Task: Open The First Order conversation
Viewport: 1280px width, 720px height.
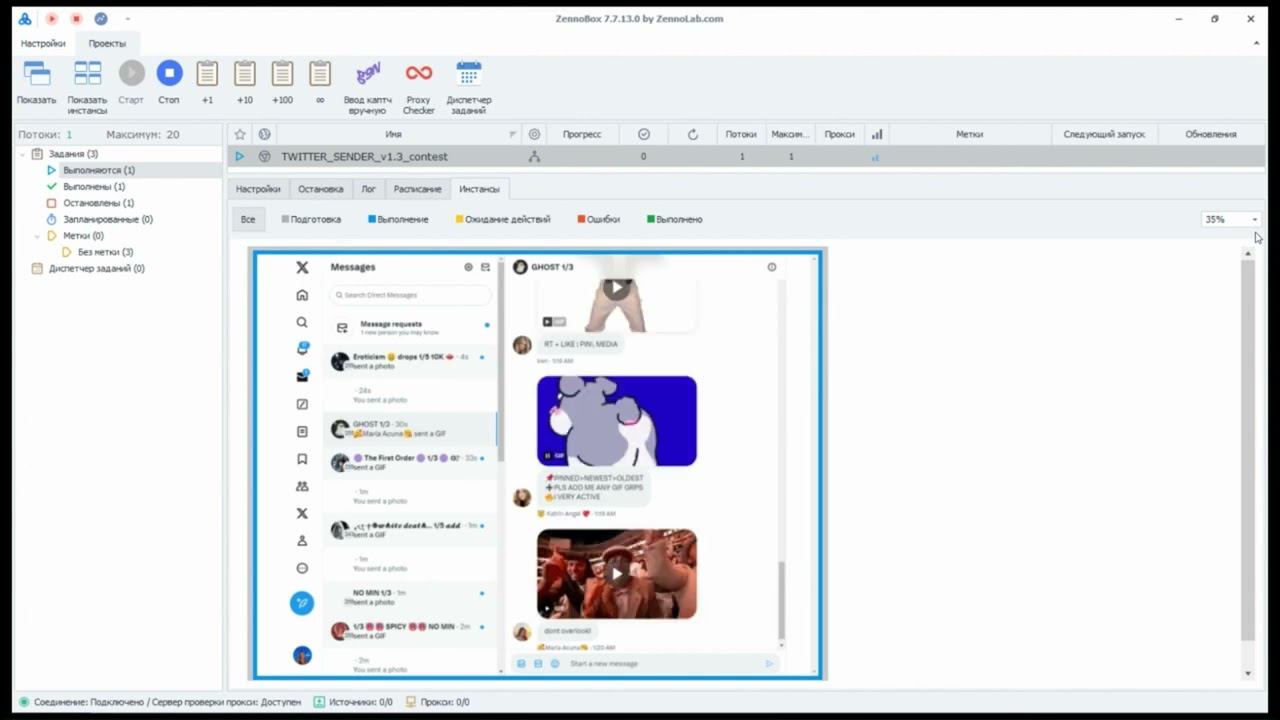Action: point(411,462)
